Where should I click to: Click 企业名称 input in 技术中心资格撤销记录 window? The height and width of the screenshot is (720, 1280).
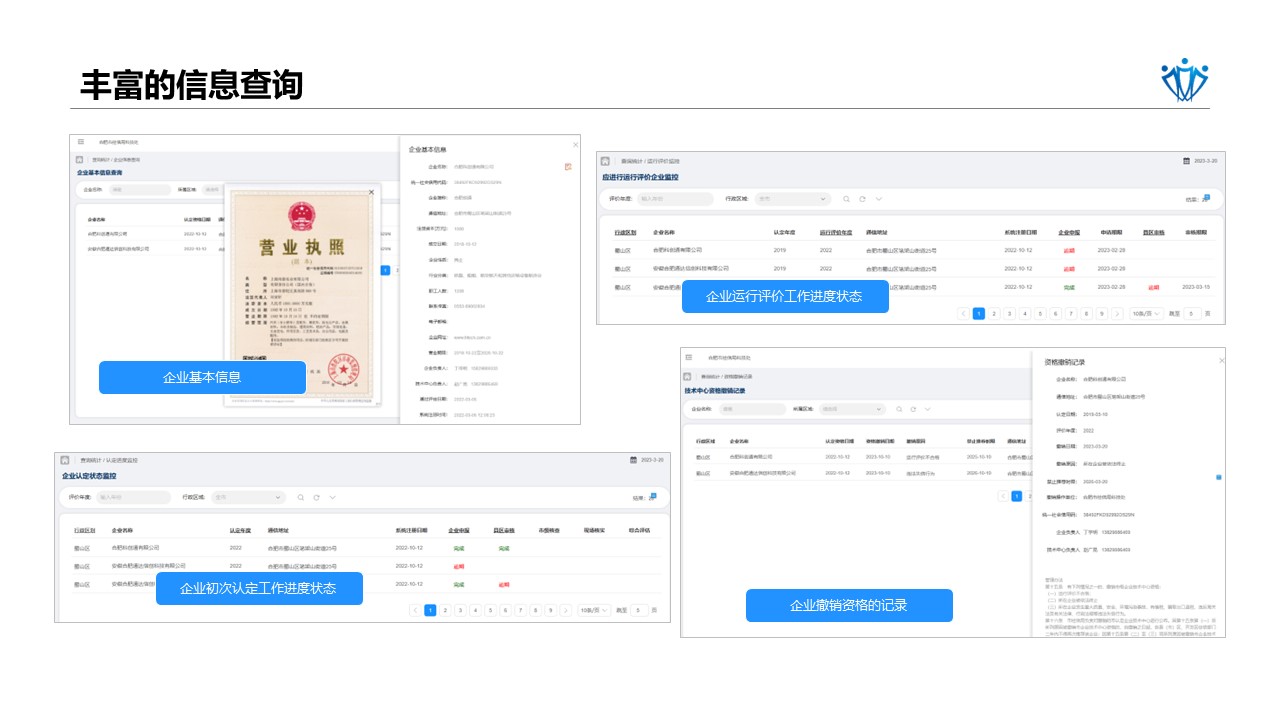tap(752, 409)
